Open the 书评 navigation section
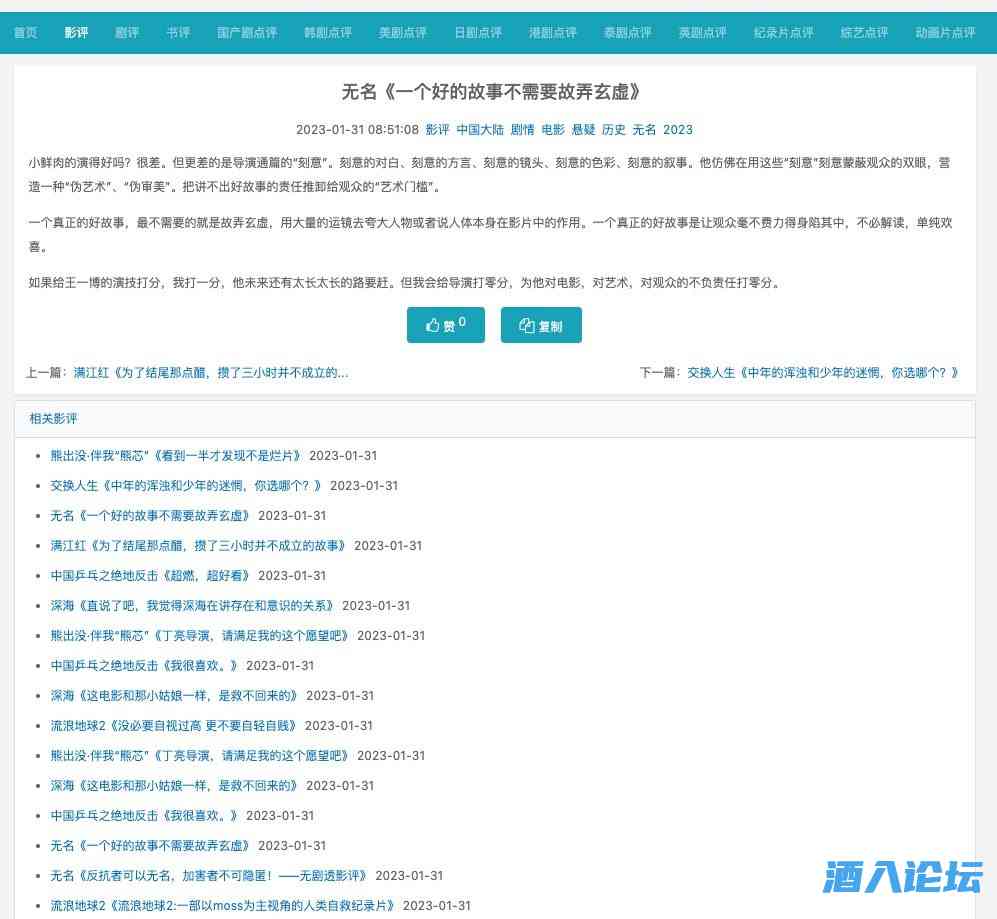This screenshot has width=997, height=919. tap(178, 32)
